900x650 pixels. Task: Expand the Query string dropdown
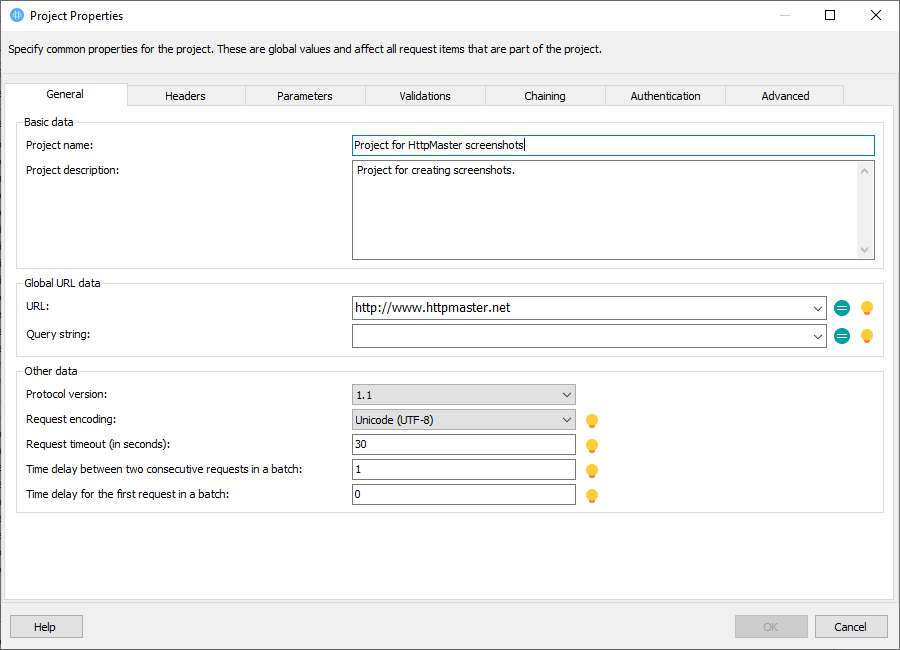(x=817, y=337)
